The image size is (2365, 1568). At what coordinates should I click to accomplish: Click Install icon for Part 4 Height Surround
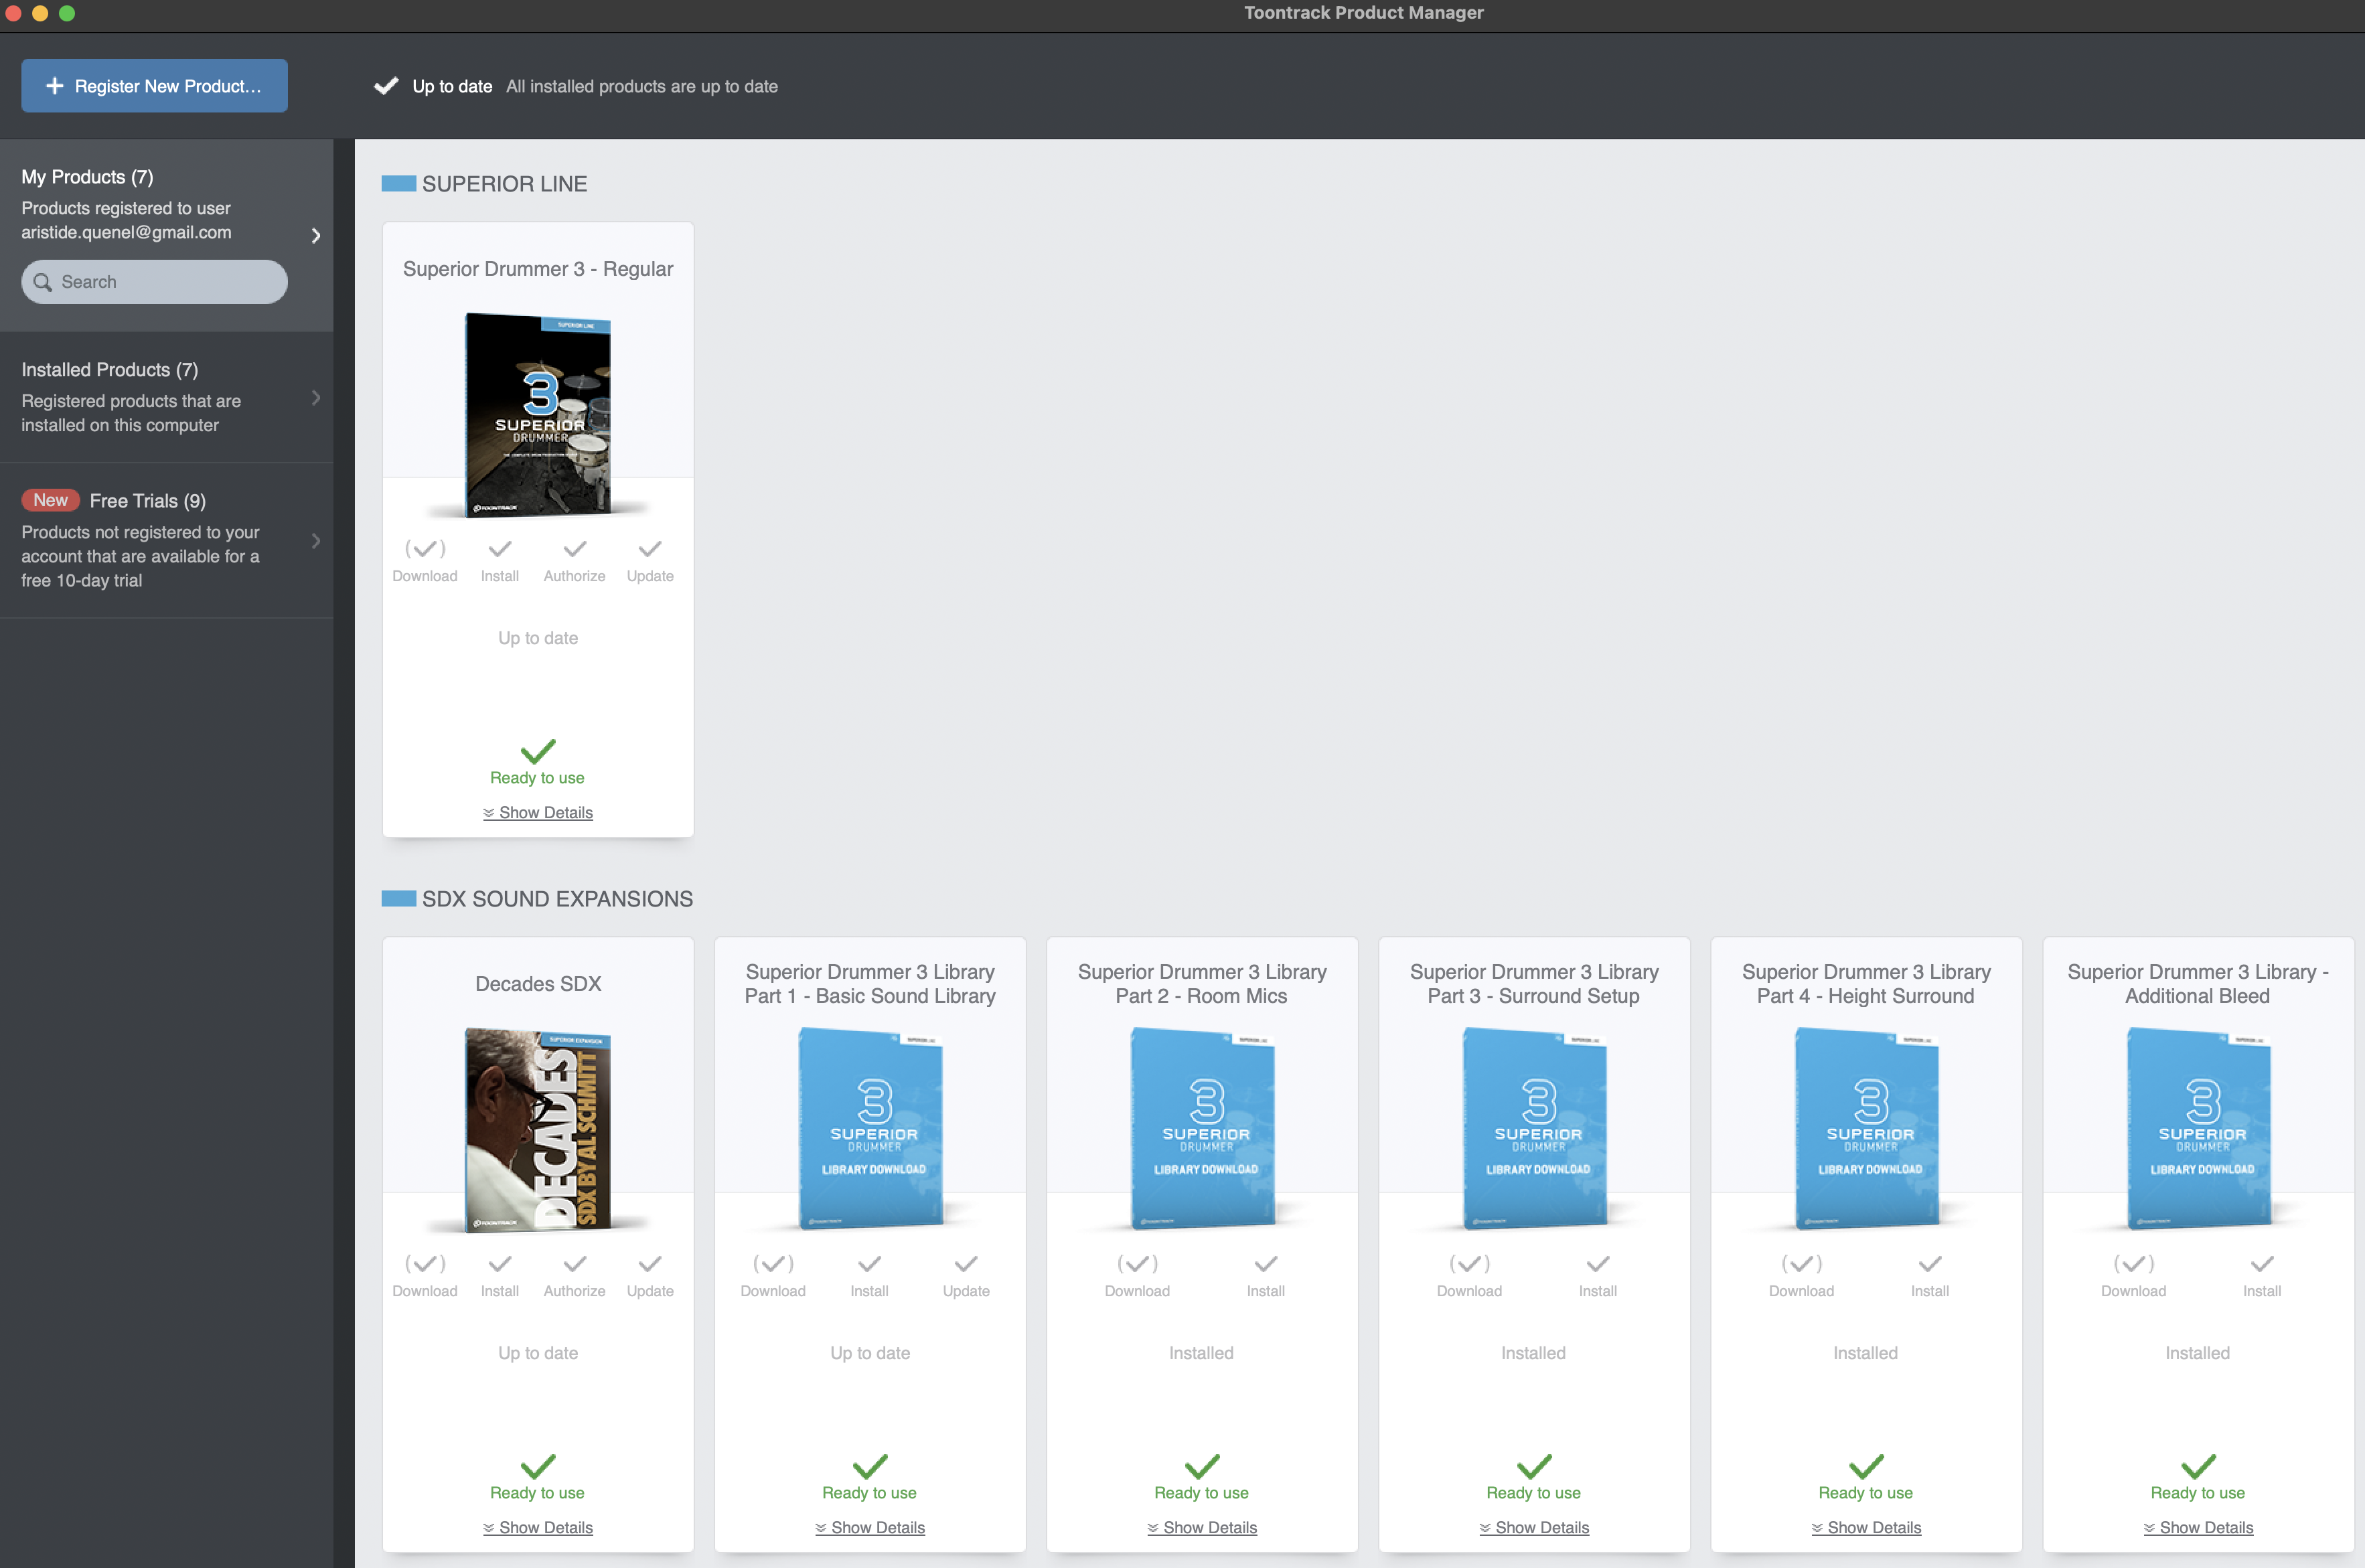[1930, 1264]
